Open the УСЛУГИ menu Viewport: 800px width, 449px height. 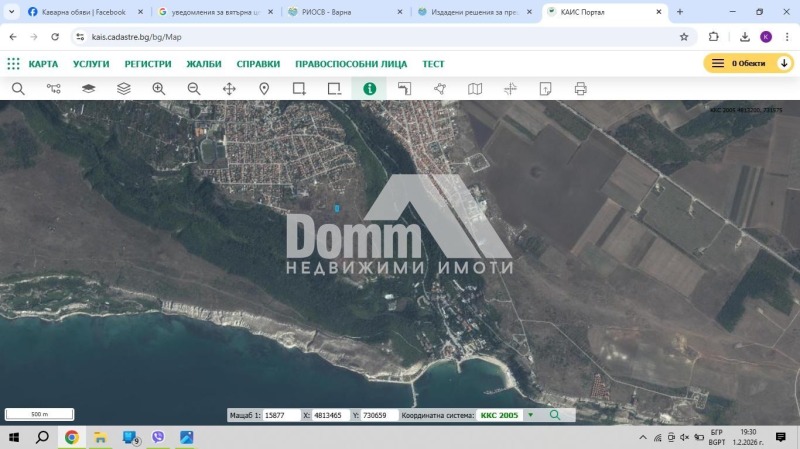pos(91,63)
